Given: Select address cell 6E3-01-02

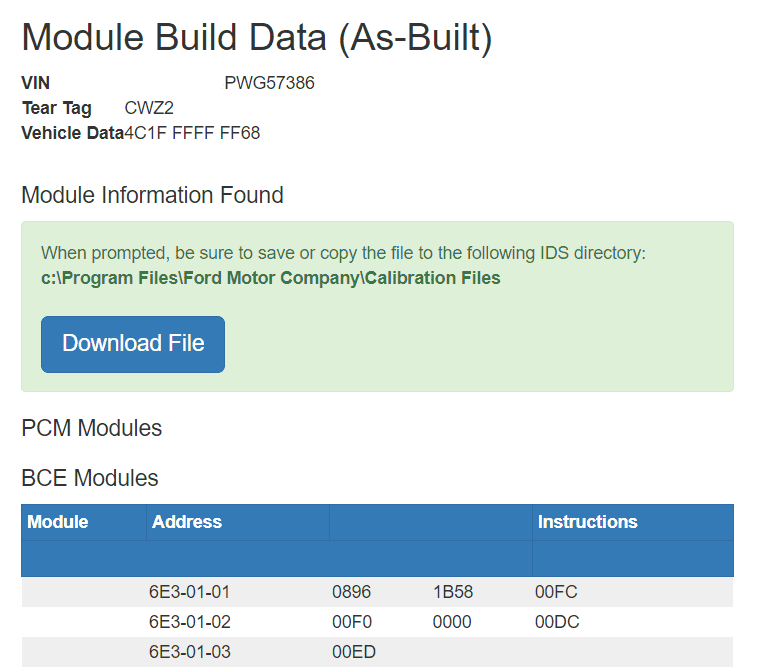Looking at the screenshot, I should pyautogui.click(x=190, y=622).
